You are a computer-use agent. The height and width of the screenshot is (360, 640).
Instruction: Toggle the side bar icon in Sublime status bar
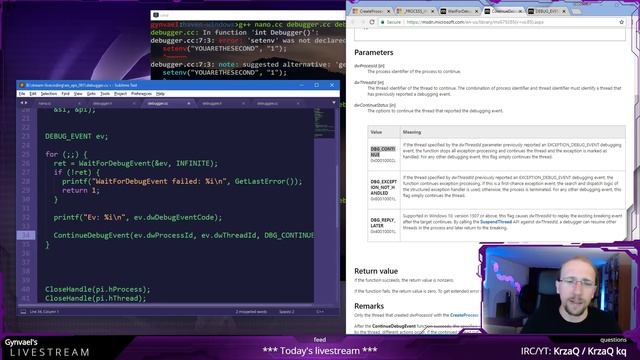click(x=23, y=311)
